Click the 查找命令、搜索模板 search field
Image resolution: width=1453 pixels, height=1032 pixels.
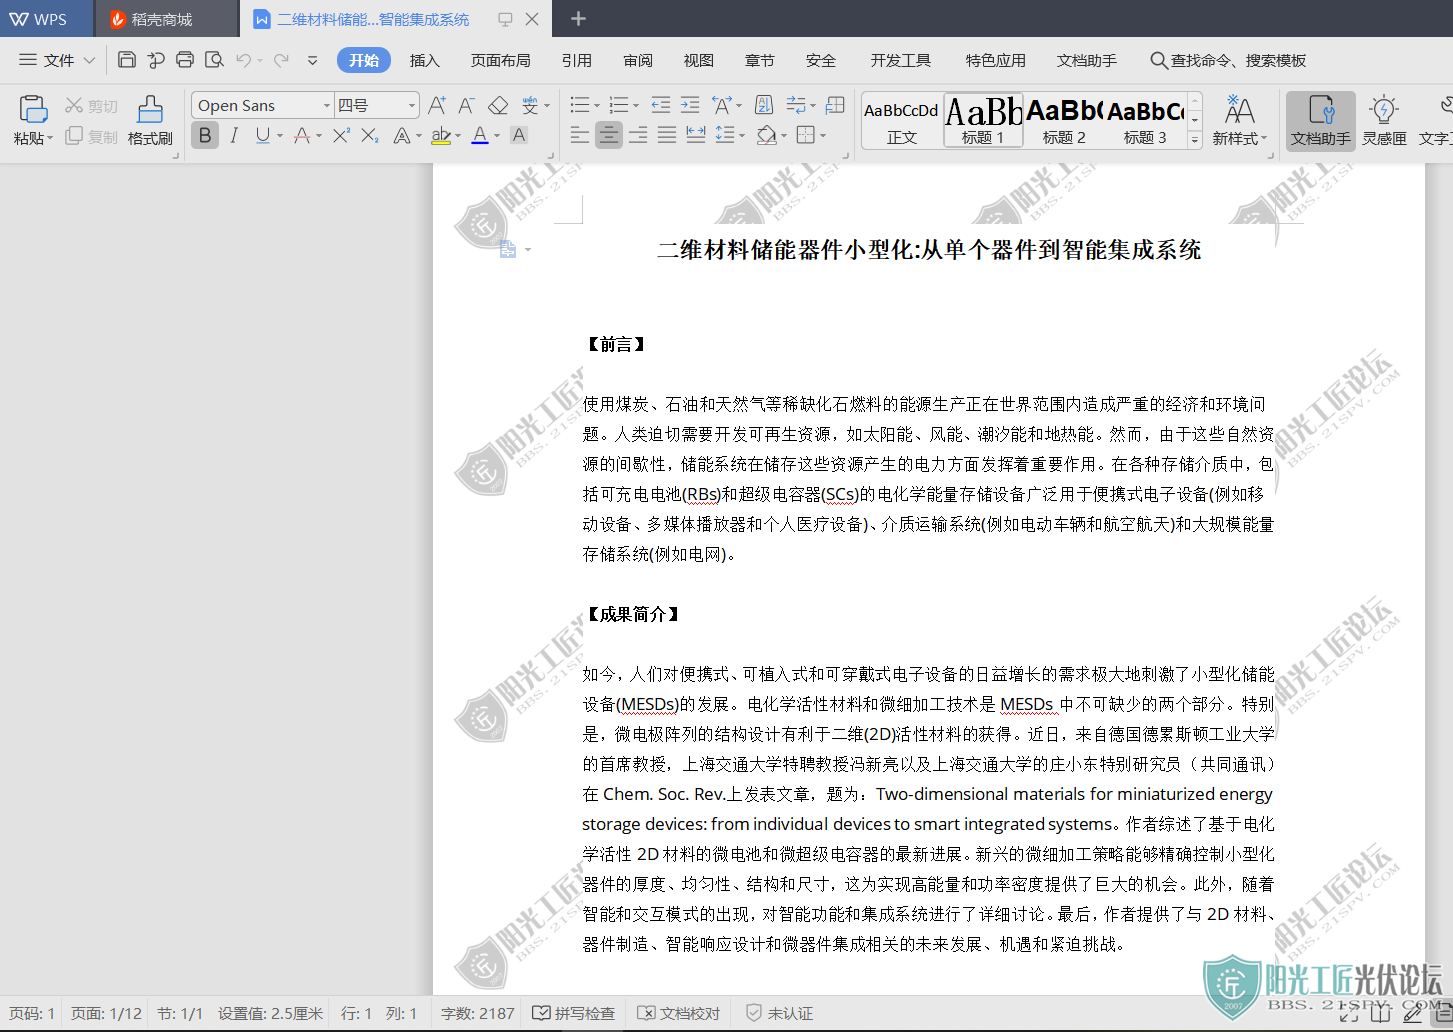point(1229,60)
